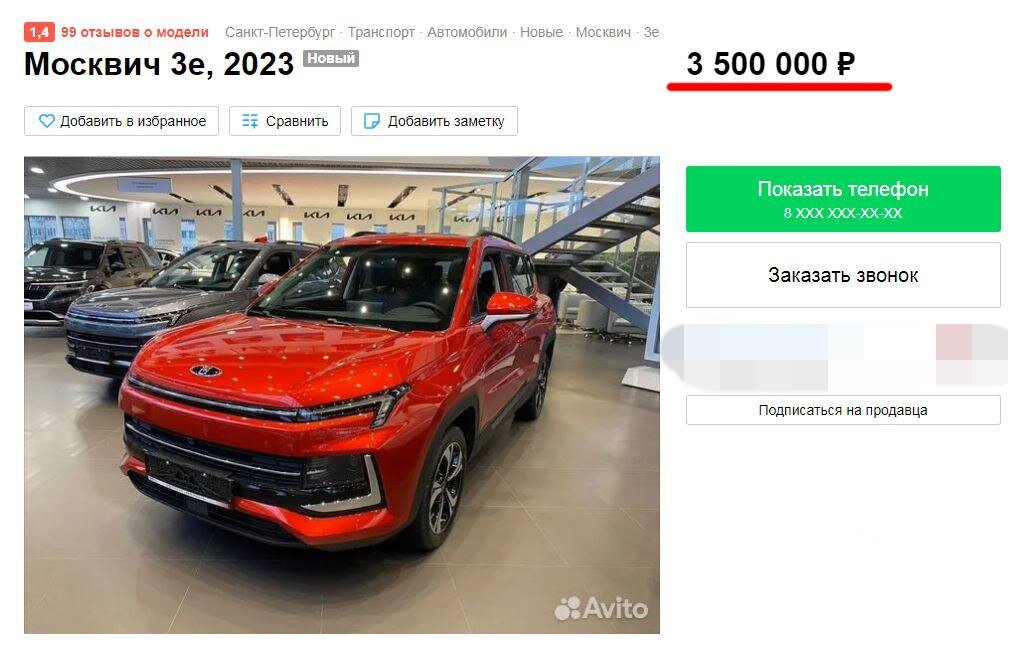Click the compare list icon
The image size is (1026, 646).
250,121
